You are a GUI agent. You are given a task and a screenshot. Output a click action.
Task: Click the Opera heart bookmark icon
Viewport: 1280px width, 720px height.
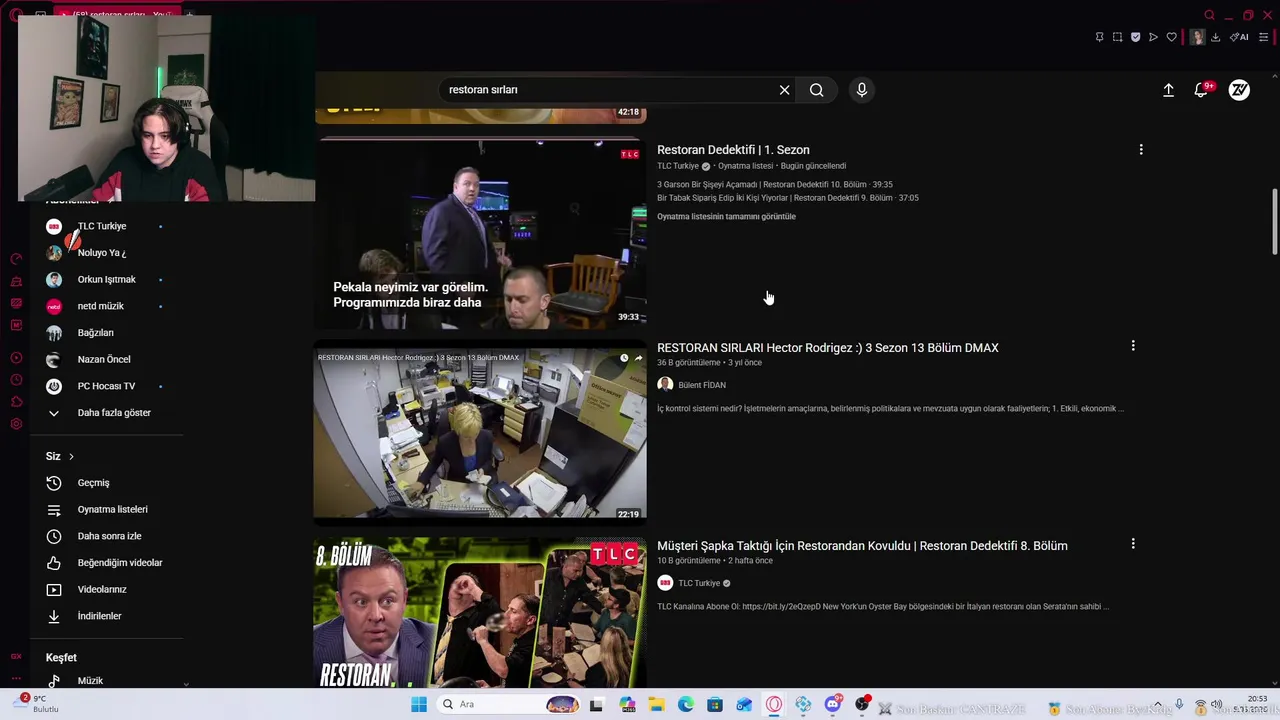pyautogui.click(x=1171, y=37)
